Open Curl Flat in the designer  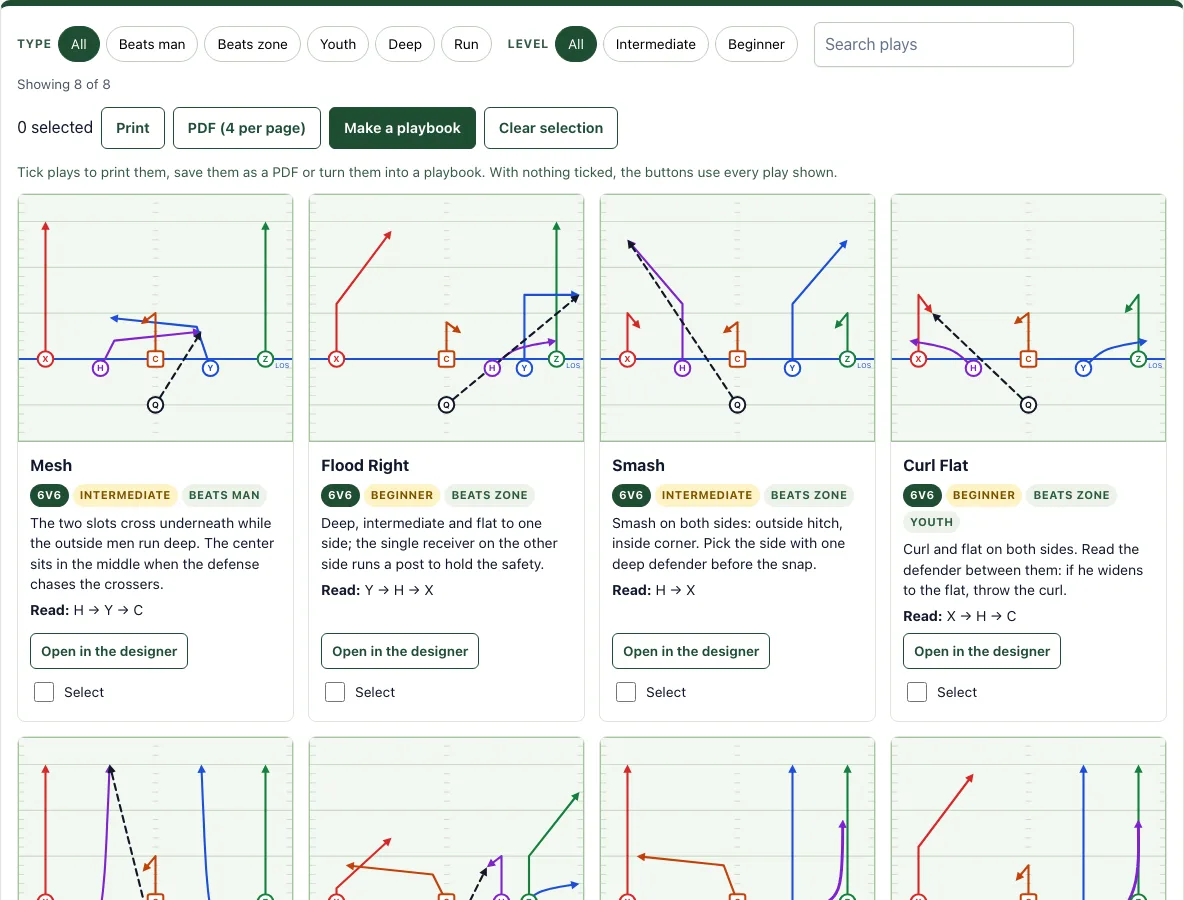coord(982,651)
